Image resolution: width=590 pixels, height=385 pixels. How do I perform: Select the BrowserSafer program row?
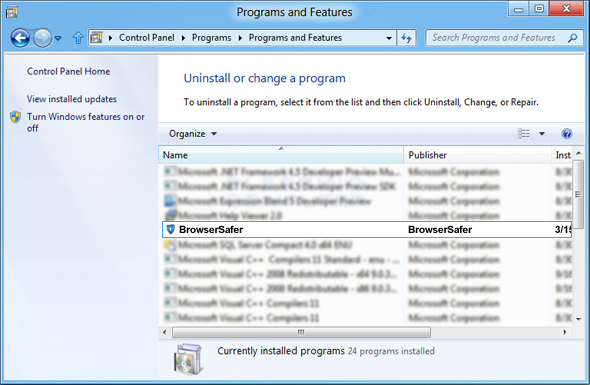pyautogui.click(x=367, y=230)
